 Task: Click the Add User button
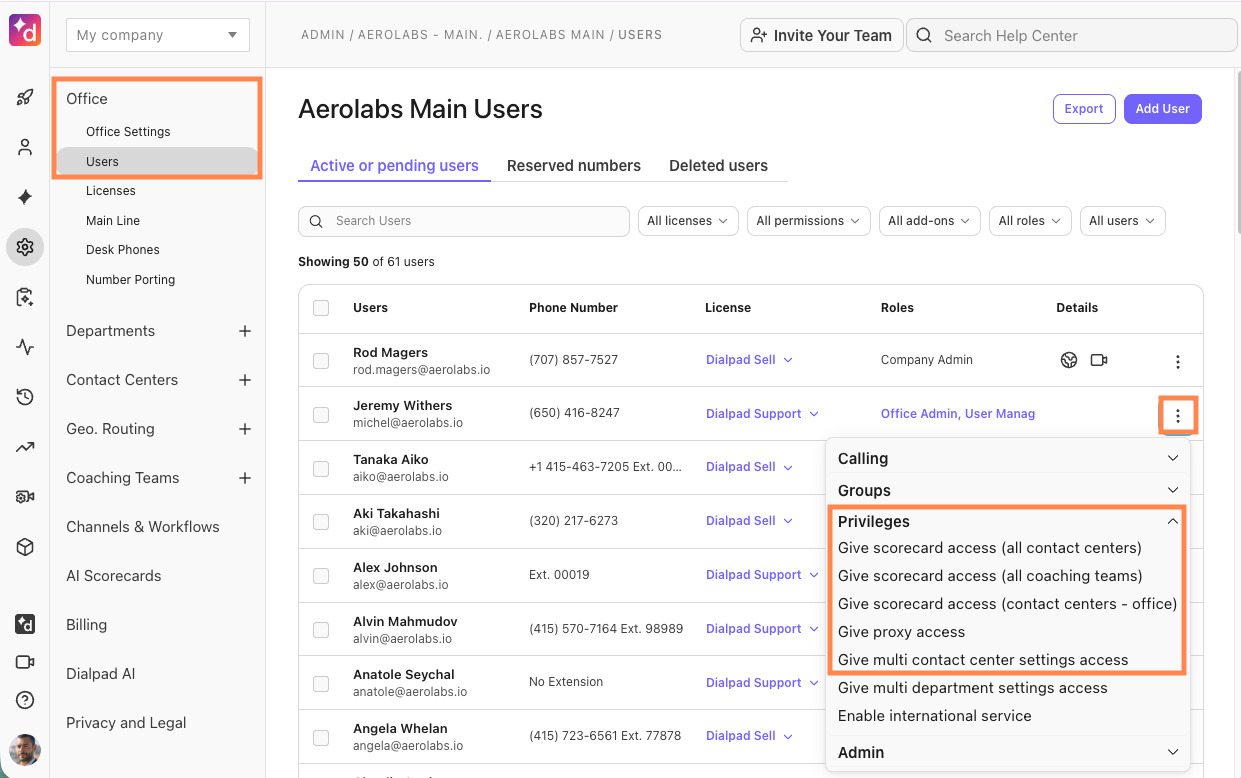click(x=1163, y=109)
